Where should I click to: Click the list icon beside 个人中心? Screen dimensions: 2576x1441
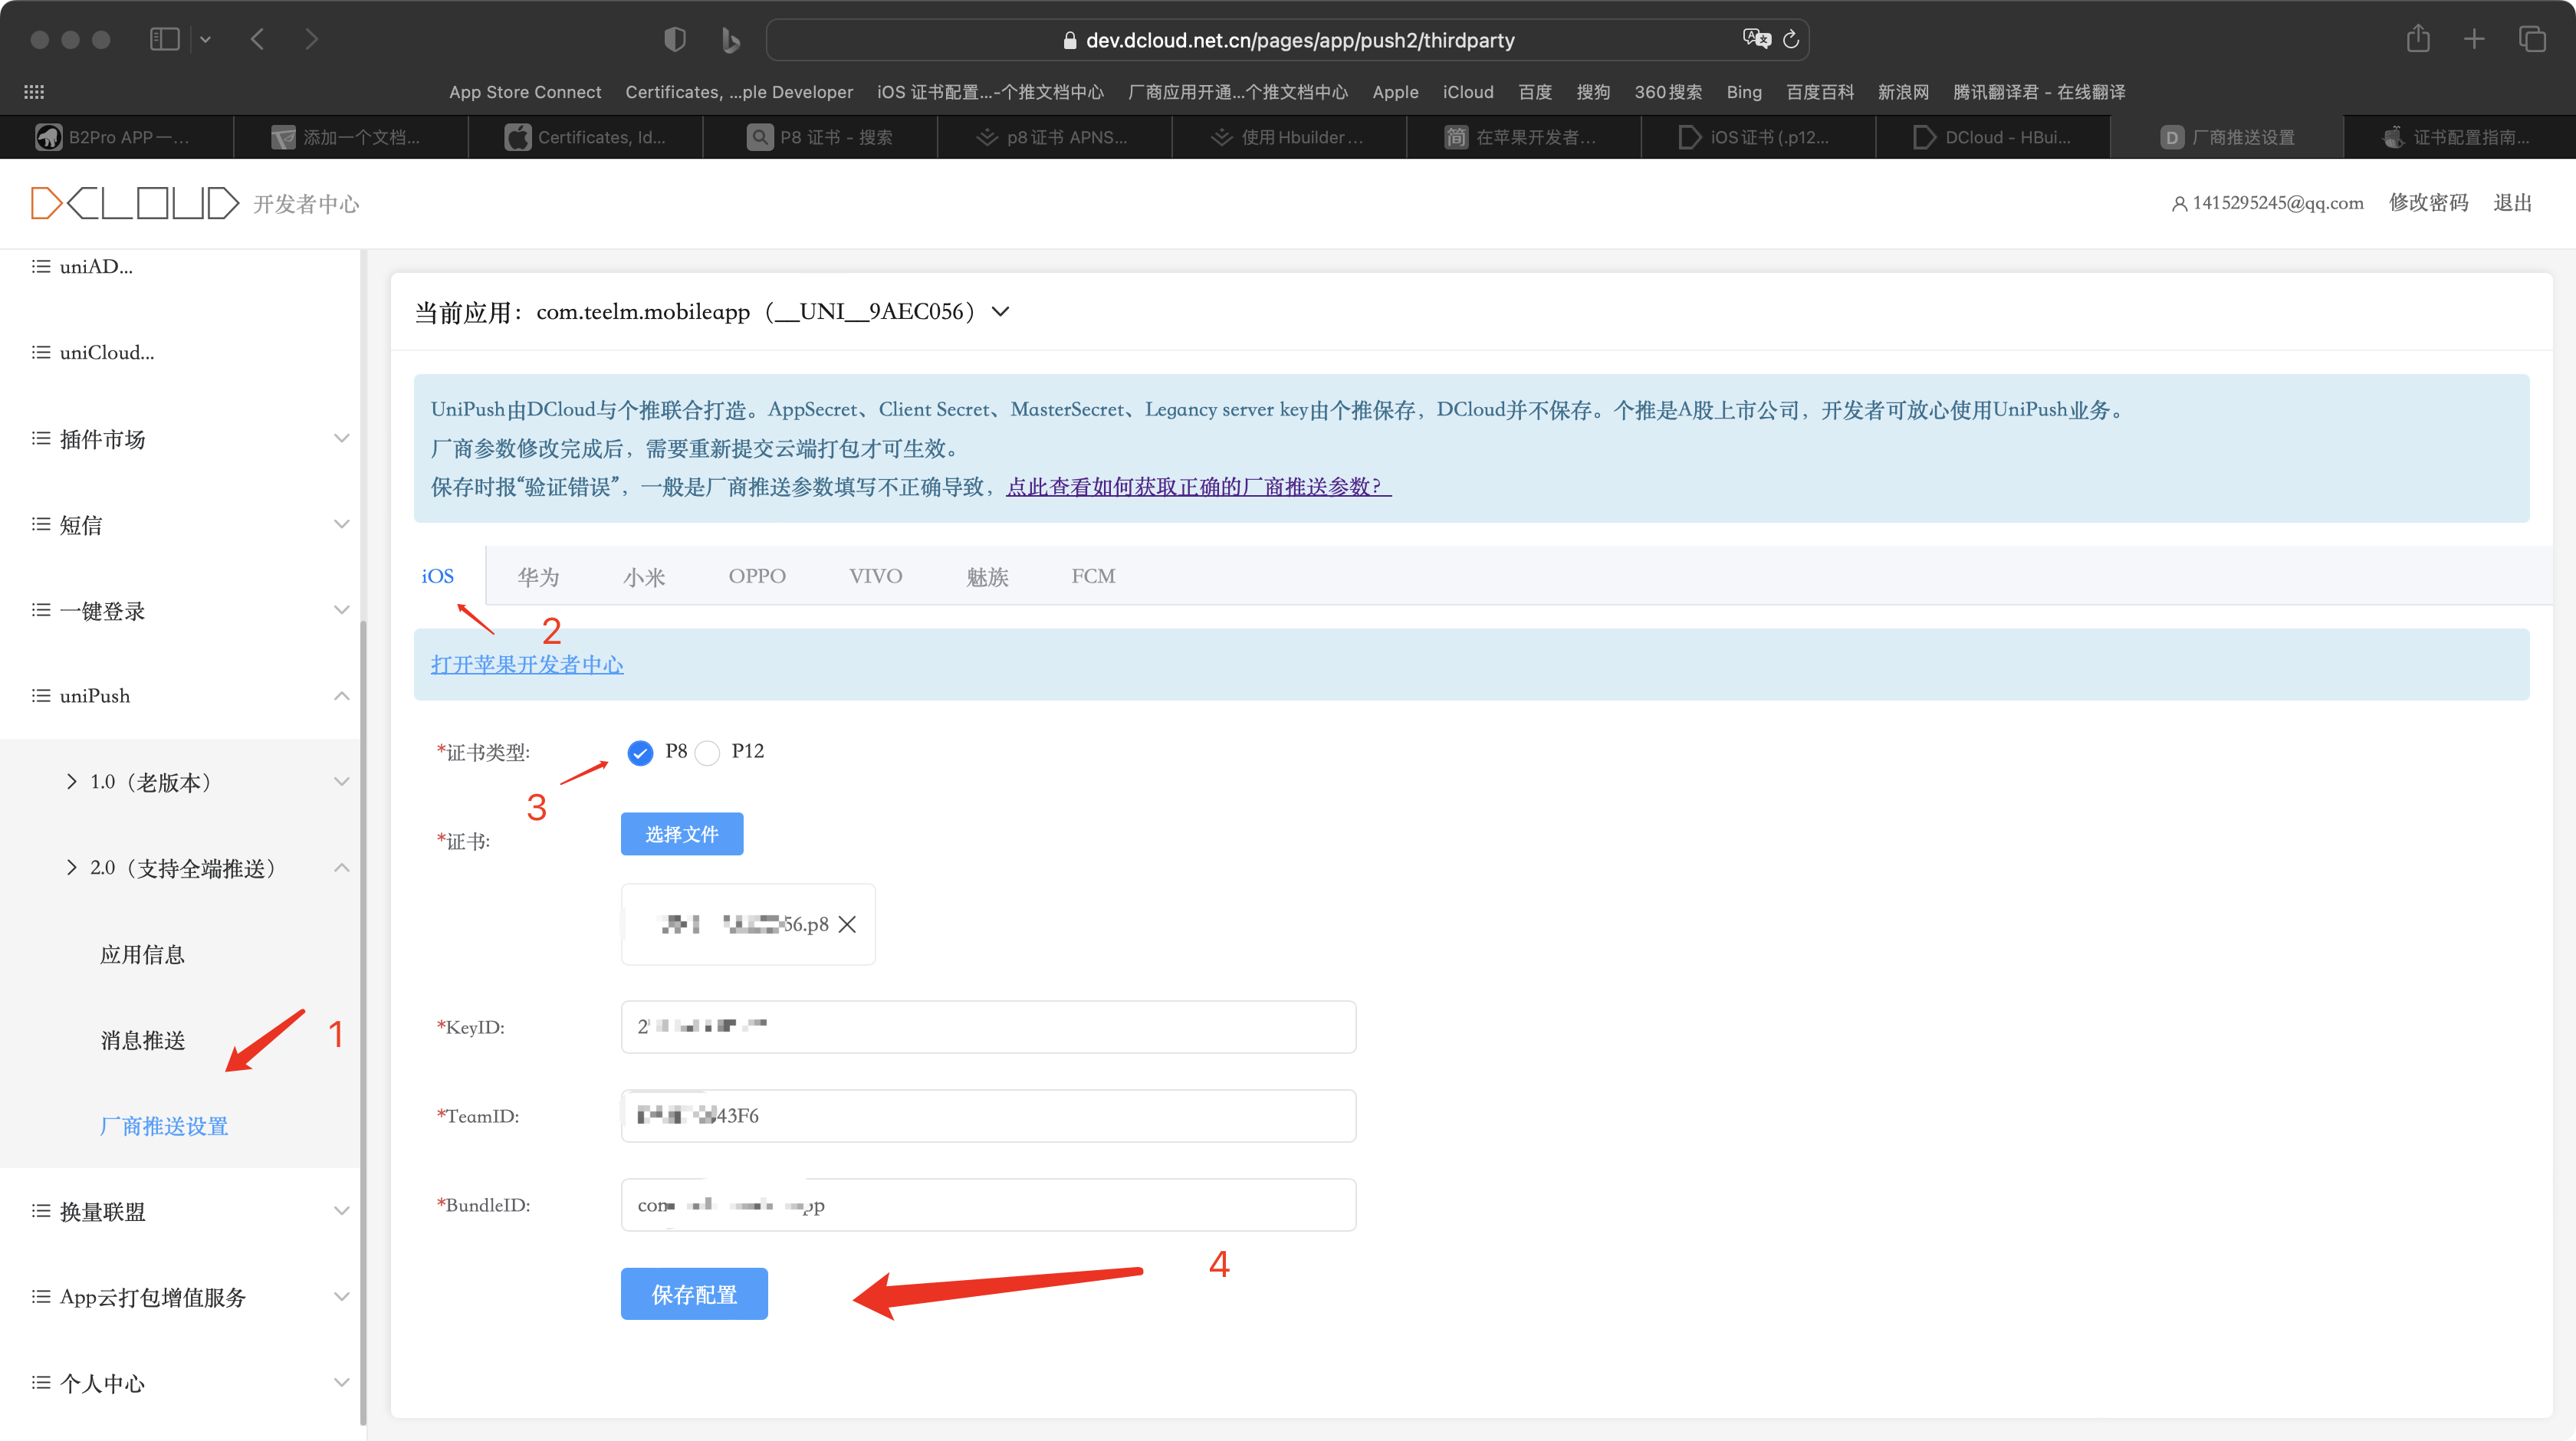[x=41, y=1383]
